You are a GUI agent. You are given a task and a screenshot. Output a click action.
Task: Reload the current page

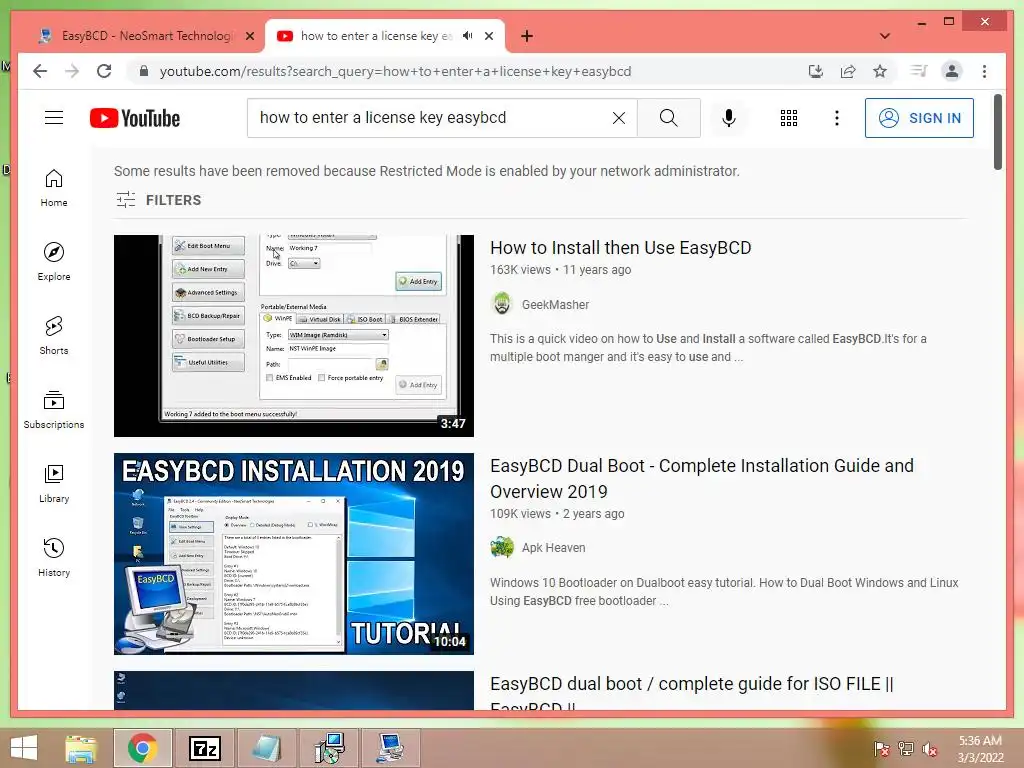[x=104, y=71]
